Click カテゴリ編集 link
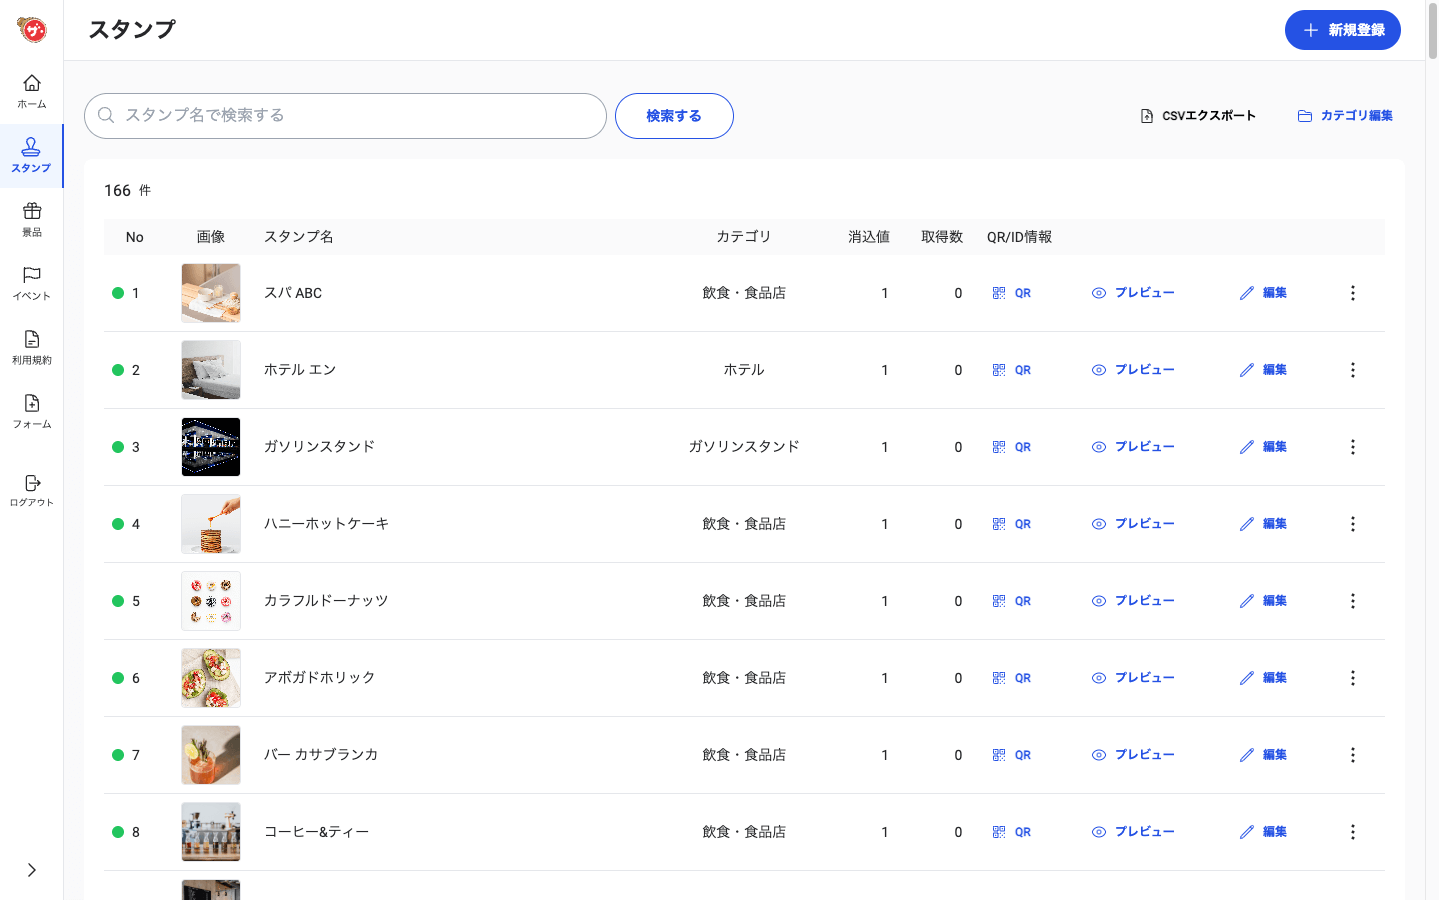Viewport: 1440px width, 900px height. coord(1345,116)
